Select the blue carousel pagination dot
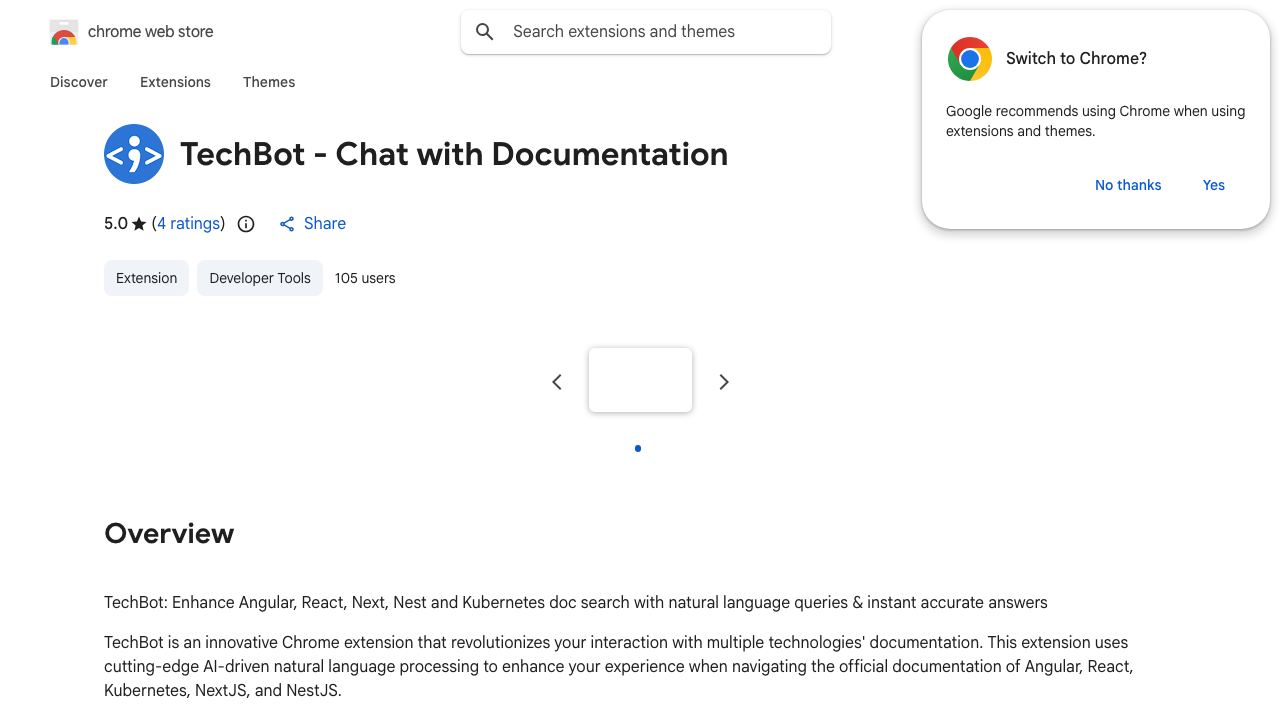This screenshot has height=720, width=1280. 638,448
